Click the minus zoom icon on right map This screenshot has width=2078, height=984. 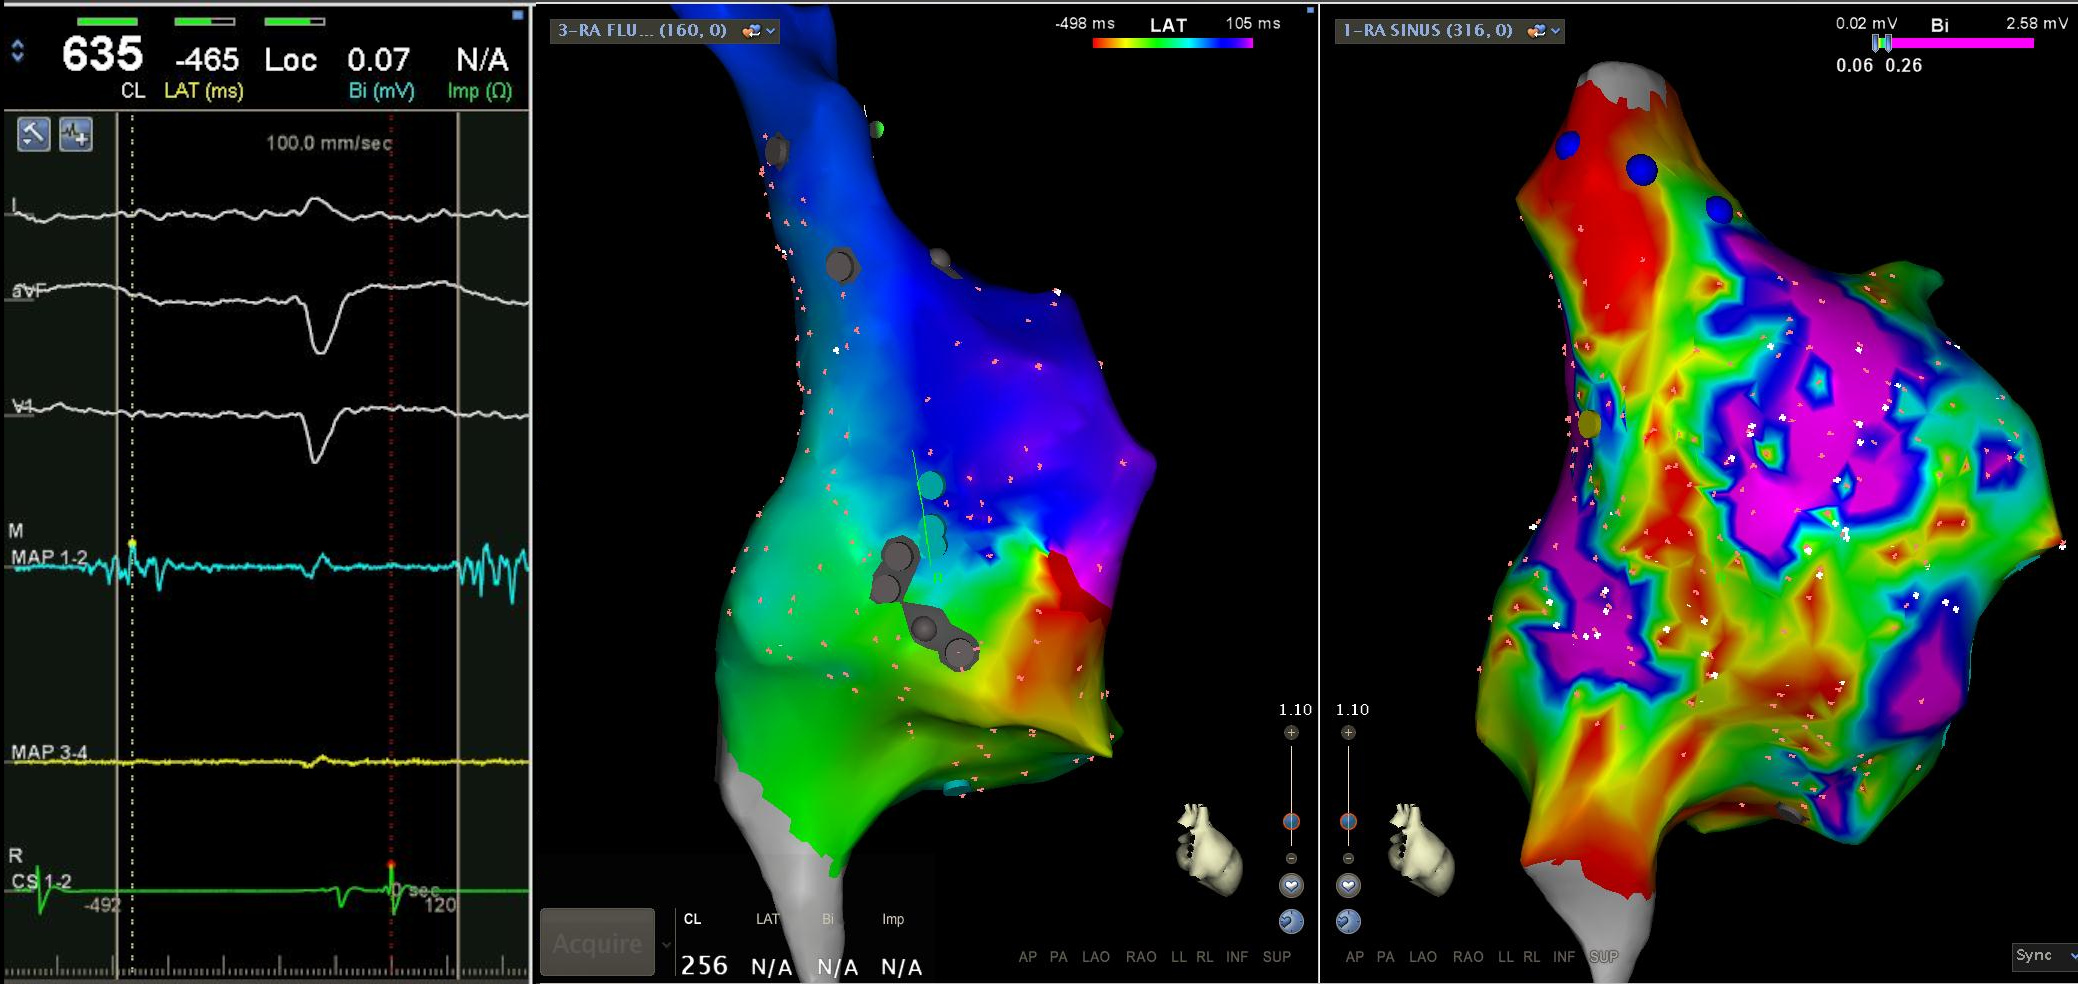tap(1348, 858)
